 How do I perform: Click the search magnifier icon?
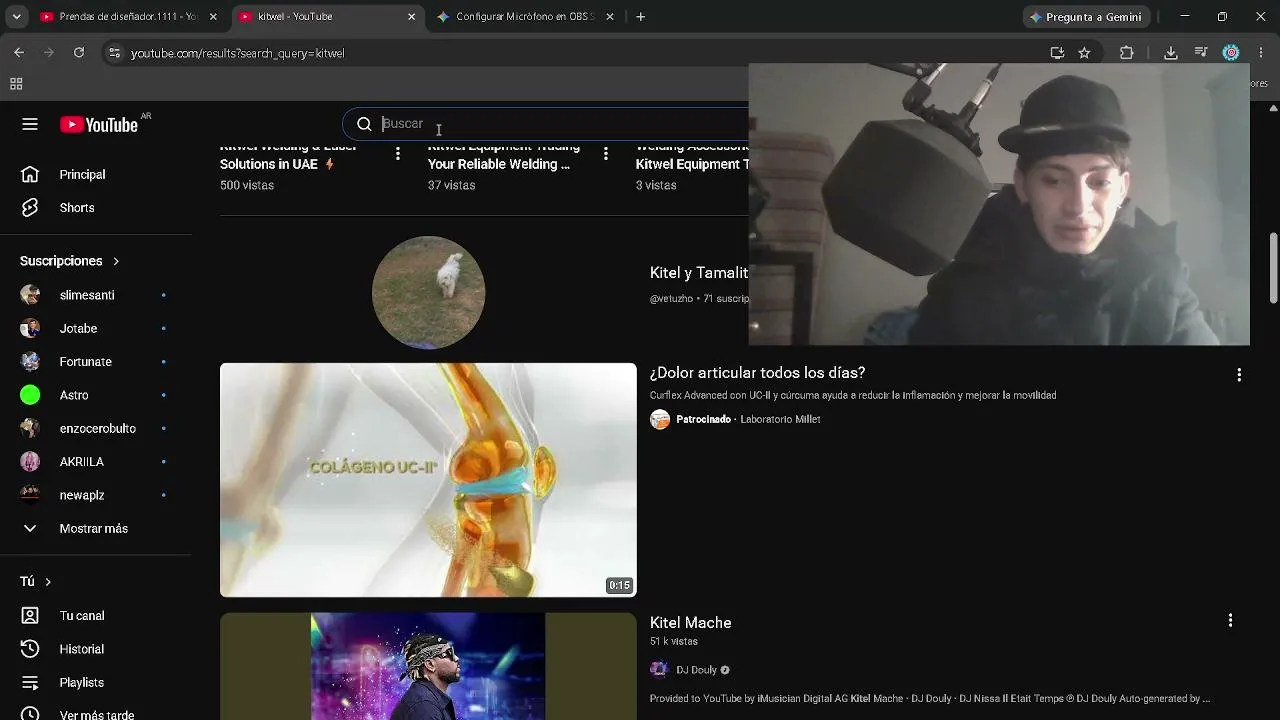[x=364, y=124]
